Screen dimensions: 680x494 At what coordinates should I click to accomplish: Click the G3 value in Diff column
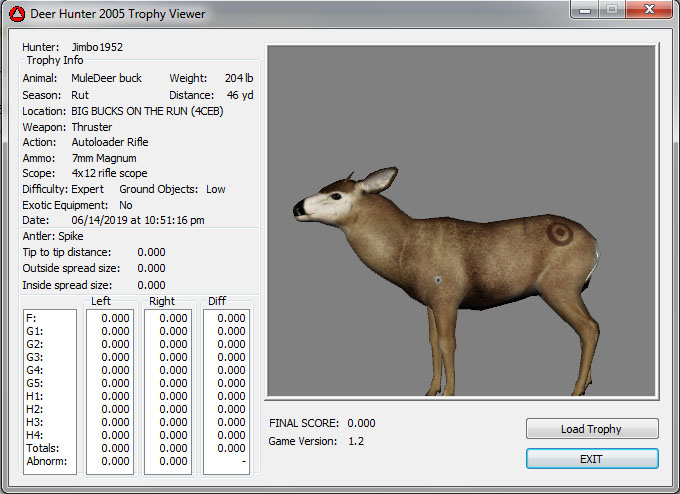pyautogui.click(x=230, y=357)
